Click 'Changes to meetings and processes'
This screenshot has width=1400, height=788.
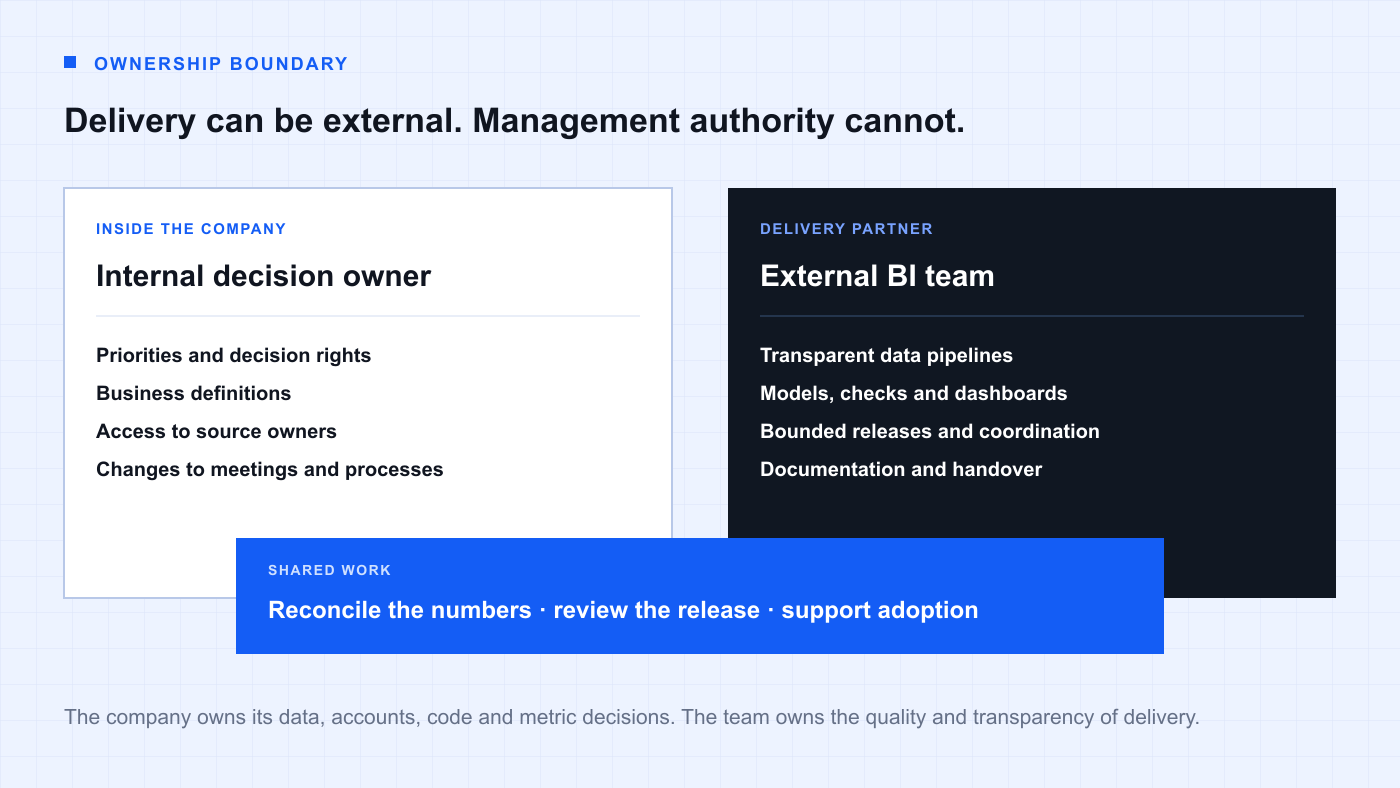pyautogui.click(x=269, y=470)
